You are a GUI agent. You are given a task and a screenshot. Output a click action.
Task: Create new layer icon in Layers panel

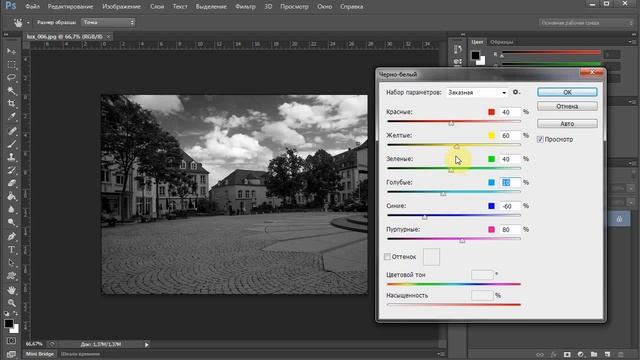[607, 355]
